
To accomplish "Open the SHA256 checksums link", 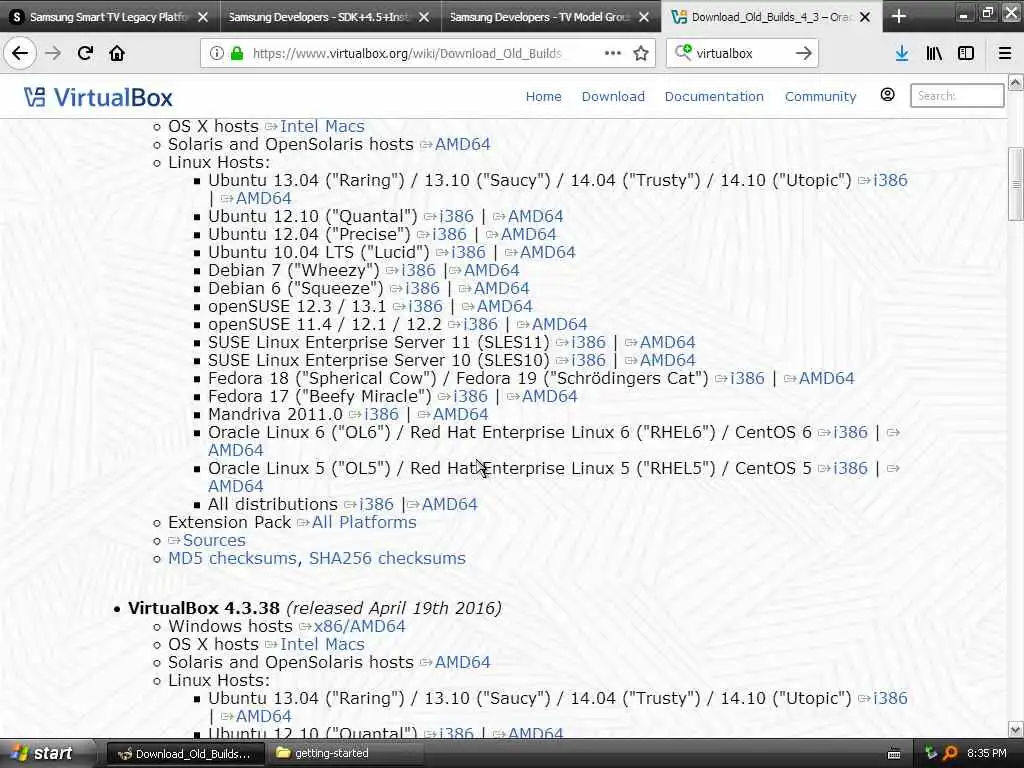I will (387, 558).
